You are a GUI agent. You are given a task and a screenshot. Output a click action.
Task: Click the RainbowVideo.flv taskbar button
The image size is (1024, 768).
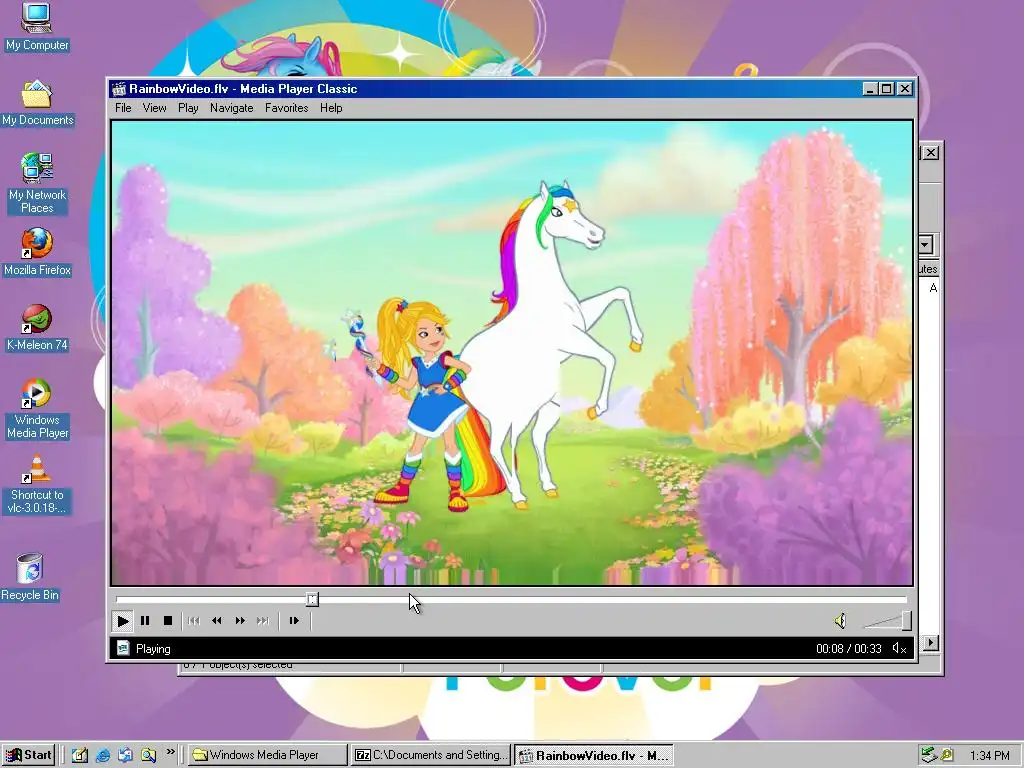click(x=594, y=756)
